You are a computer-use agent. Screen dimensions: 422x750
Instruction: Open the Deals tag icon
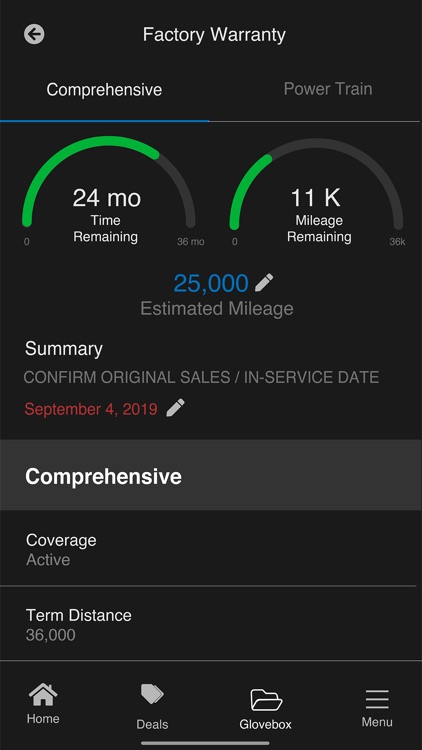pos(152,694)
